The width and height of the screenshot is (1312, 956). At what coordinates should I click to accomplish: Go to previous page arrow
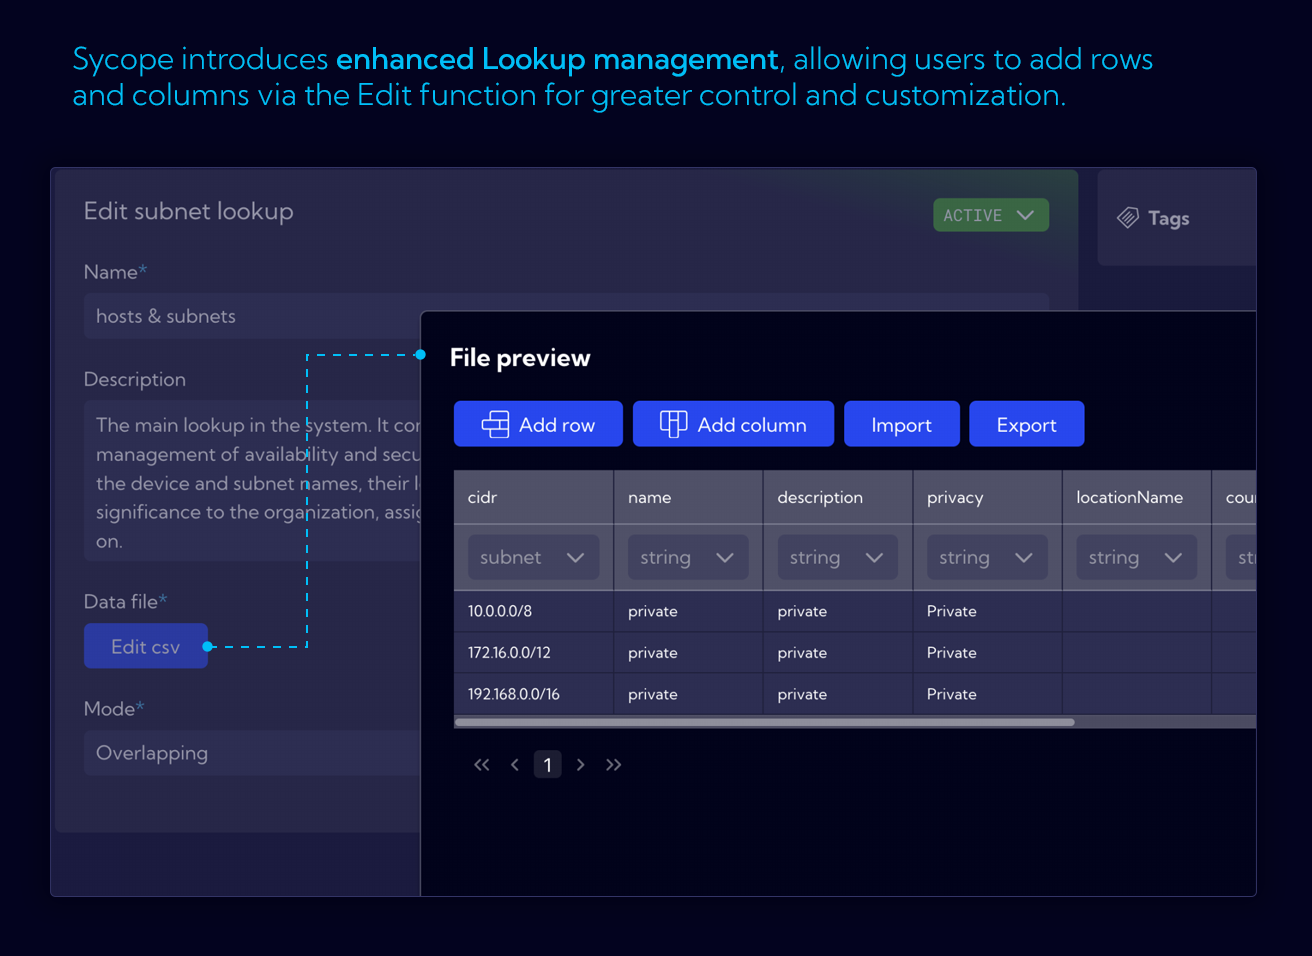(x=515, y=765)
